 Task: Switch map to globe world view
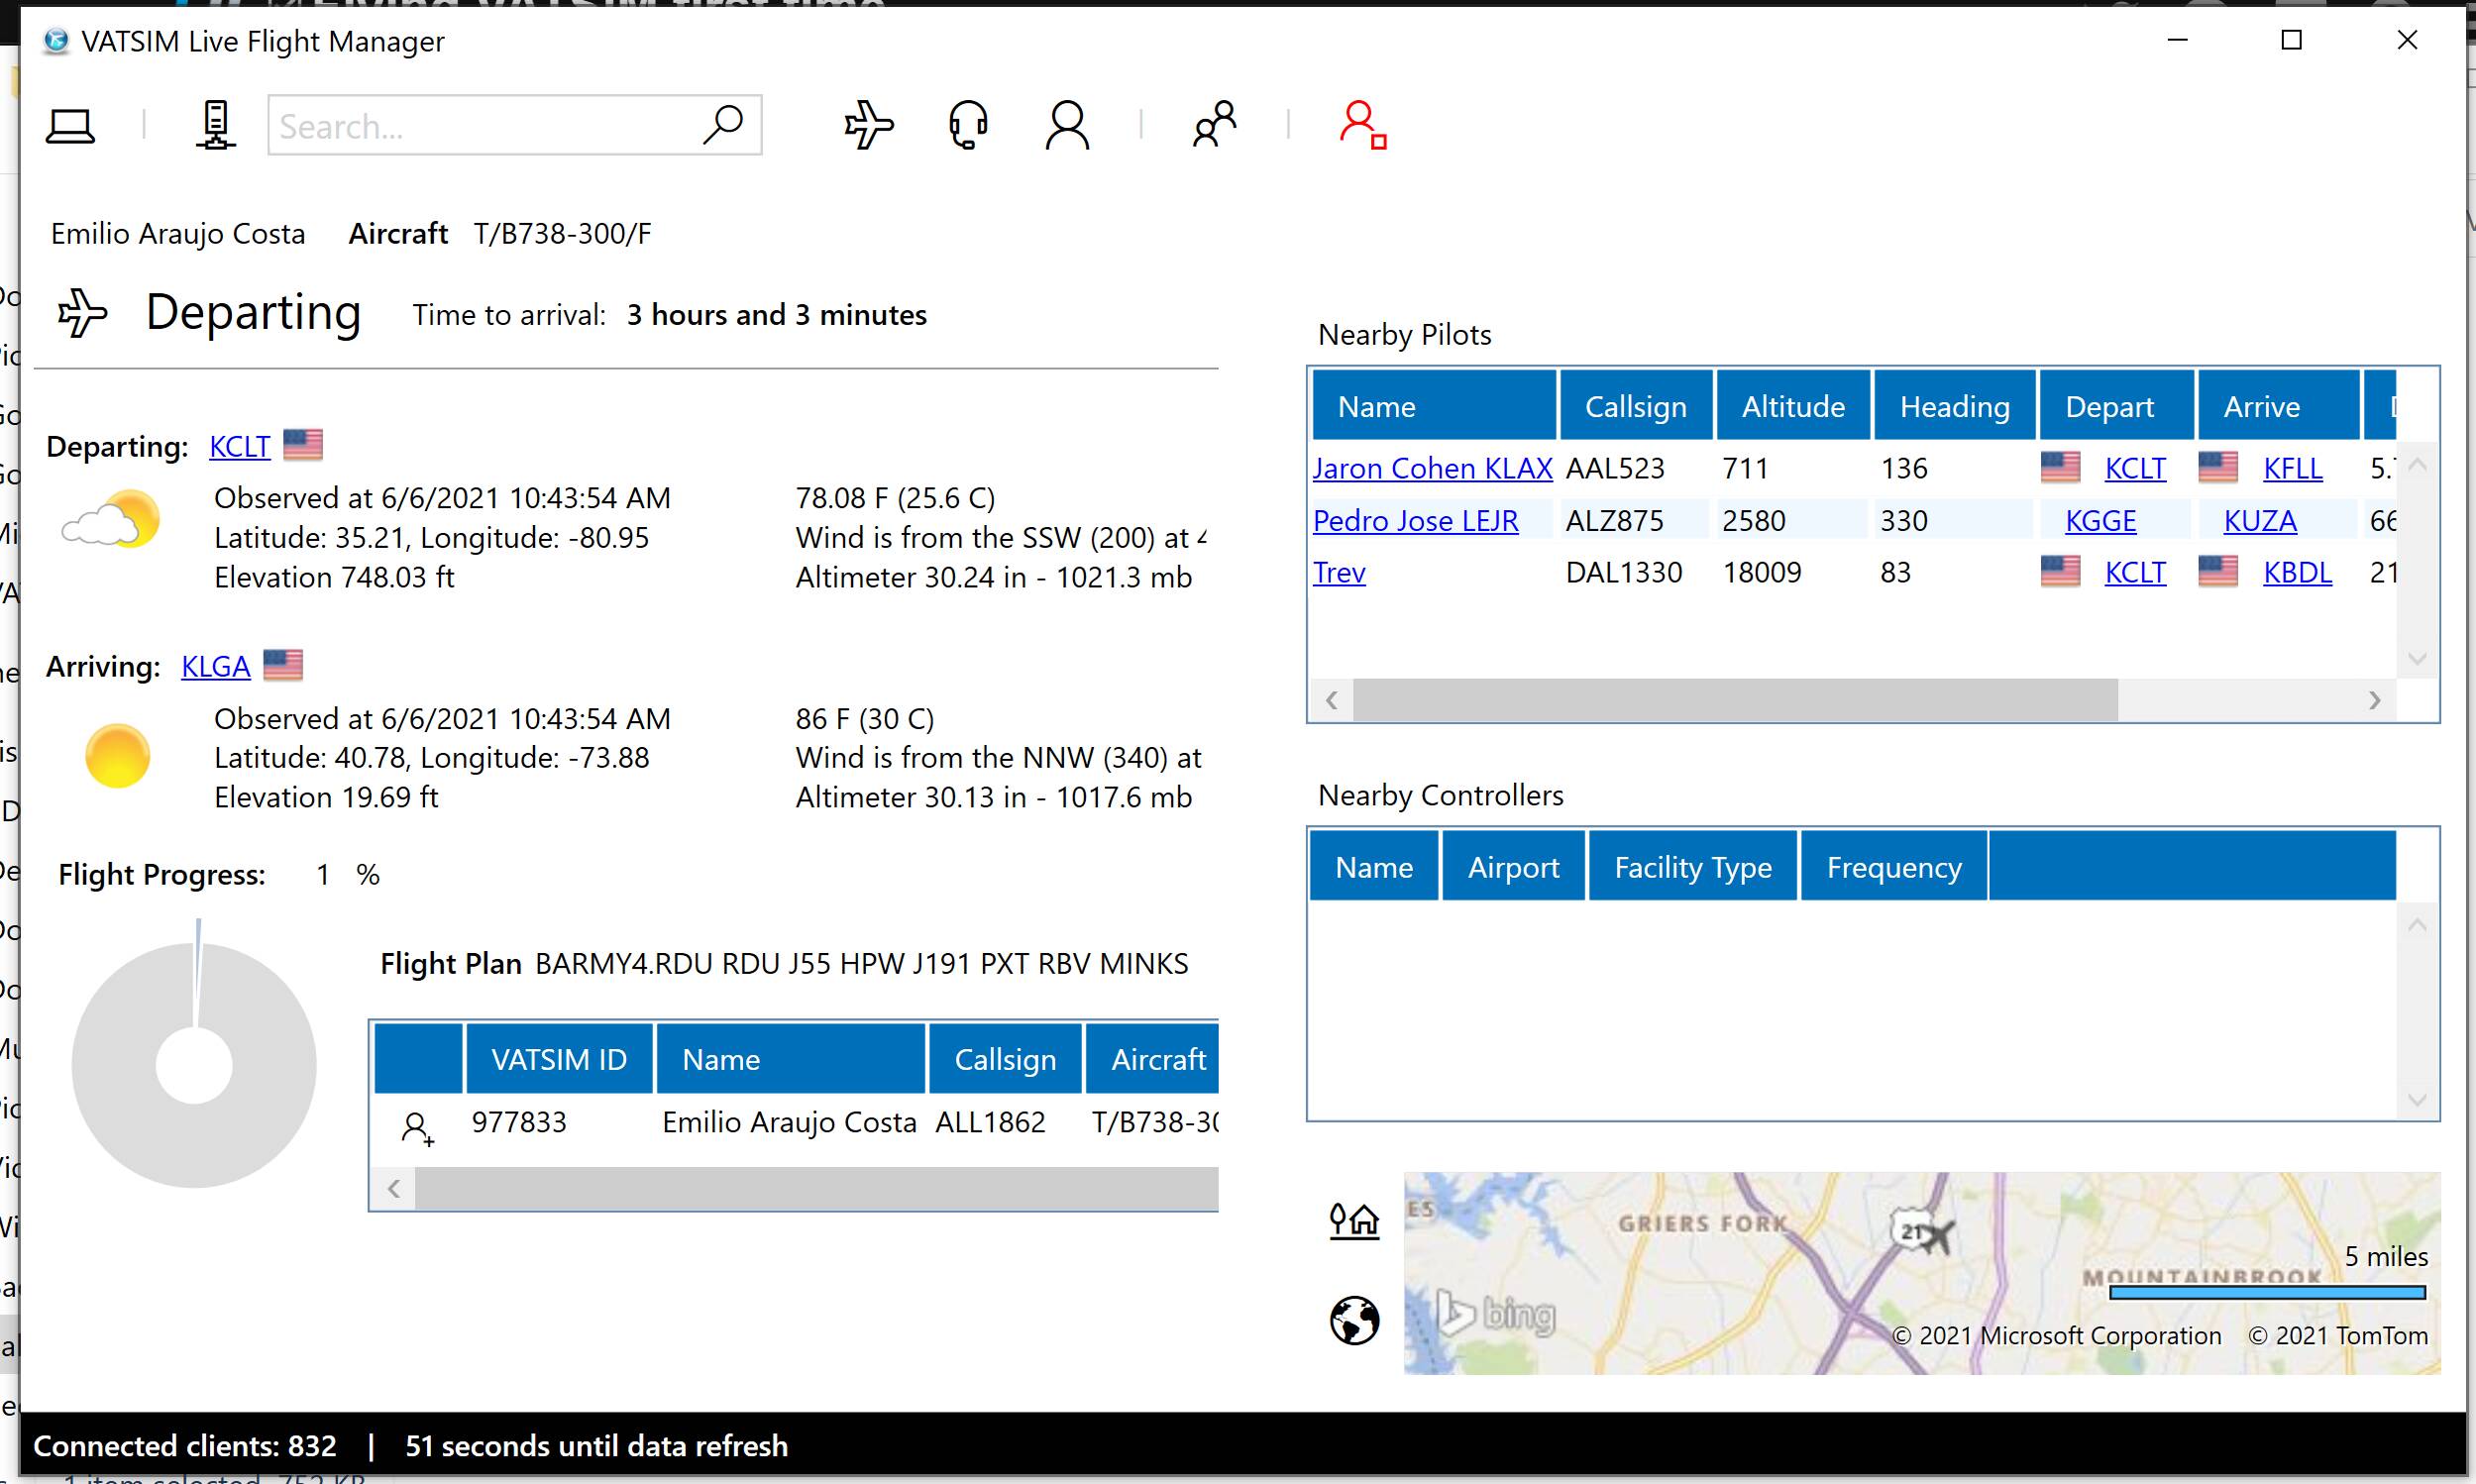(1354, 1321)
